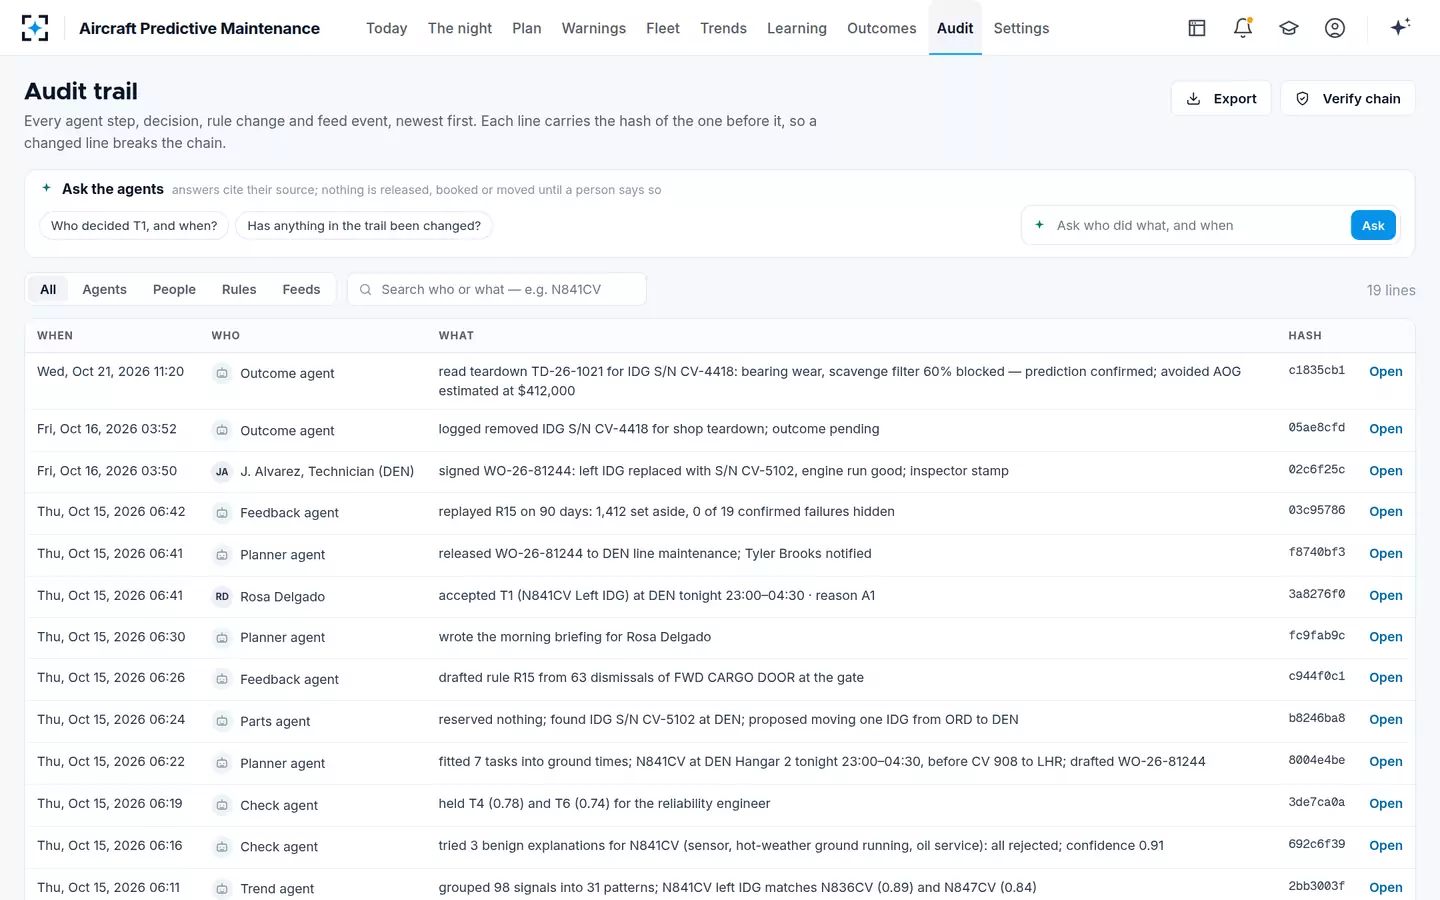Switch to the Today tab
This screenshot has width=1440, height=900.
pos(386,28)
